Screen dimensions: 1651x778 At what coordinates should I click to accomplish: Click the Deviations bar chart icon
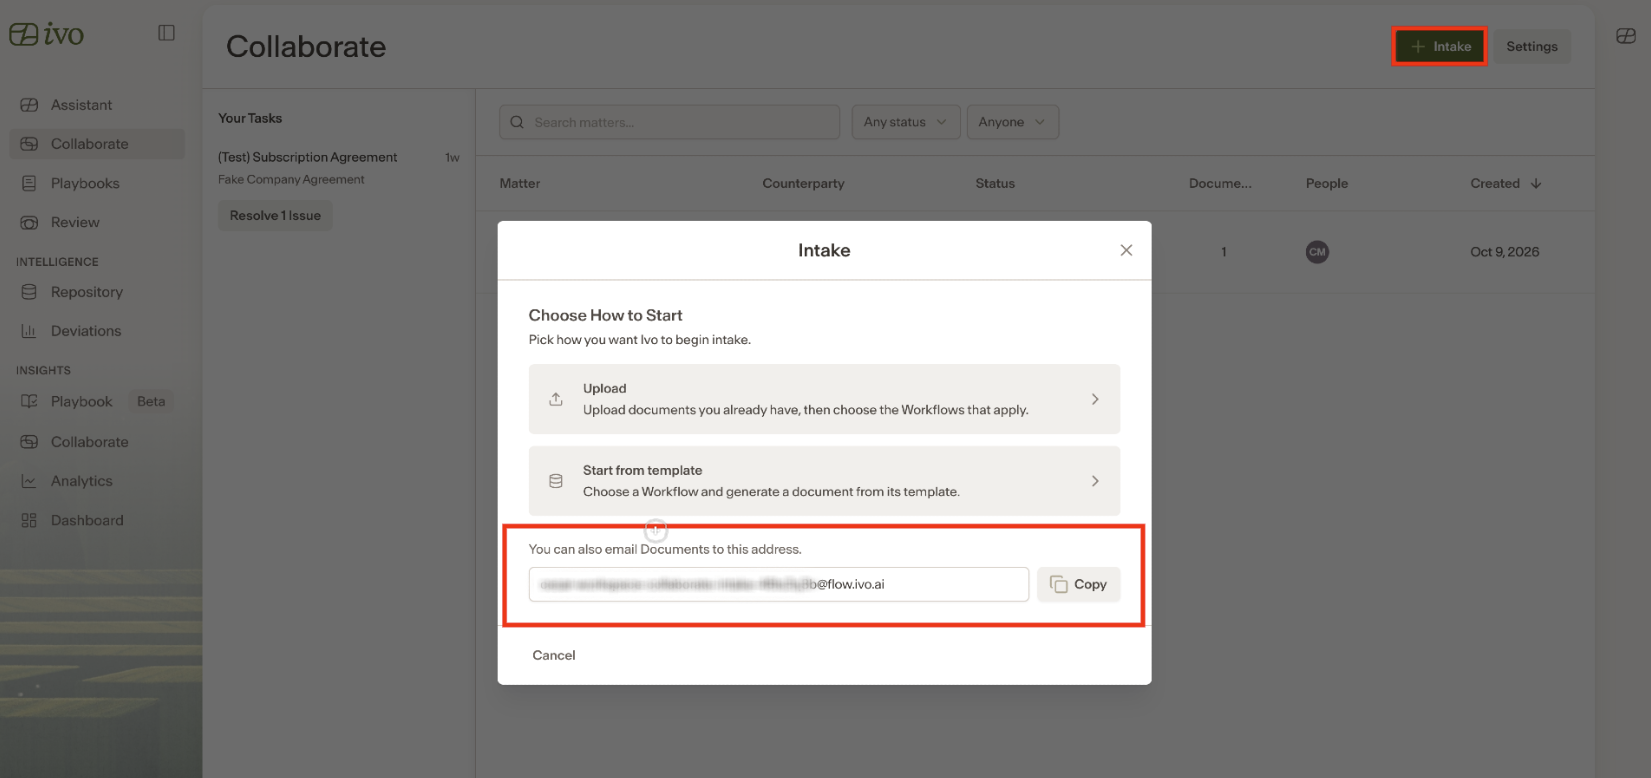tap(29, 331)
